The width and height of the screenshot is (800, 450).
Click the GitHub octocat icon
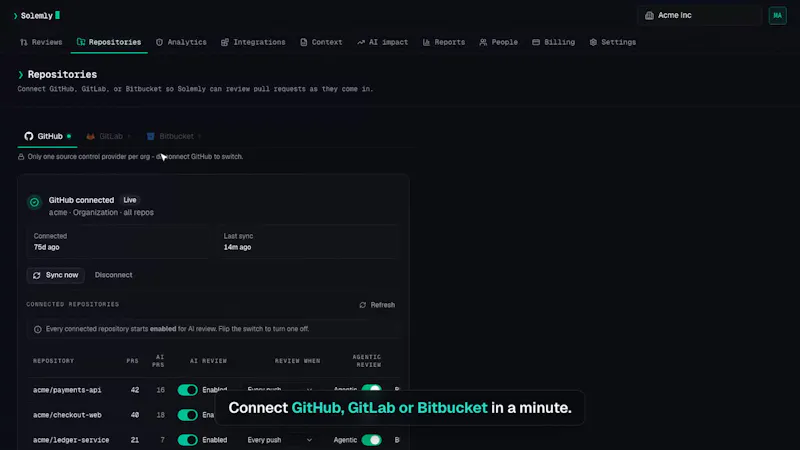coord(29,136)
